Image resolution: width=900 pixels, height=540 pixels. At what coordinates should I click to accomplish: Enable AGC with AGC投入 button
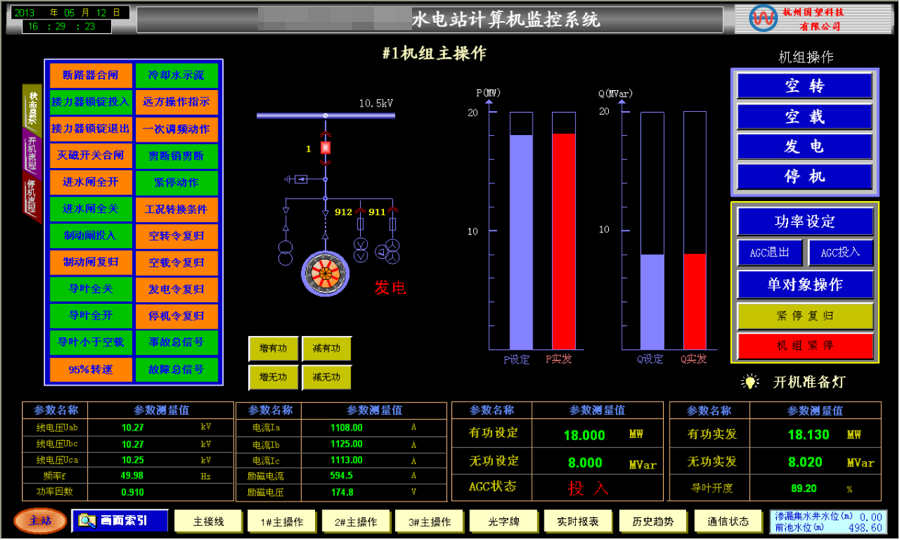point(840,252)
